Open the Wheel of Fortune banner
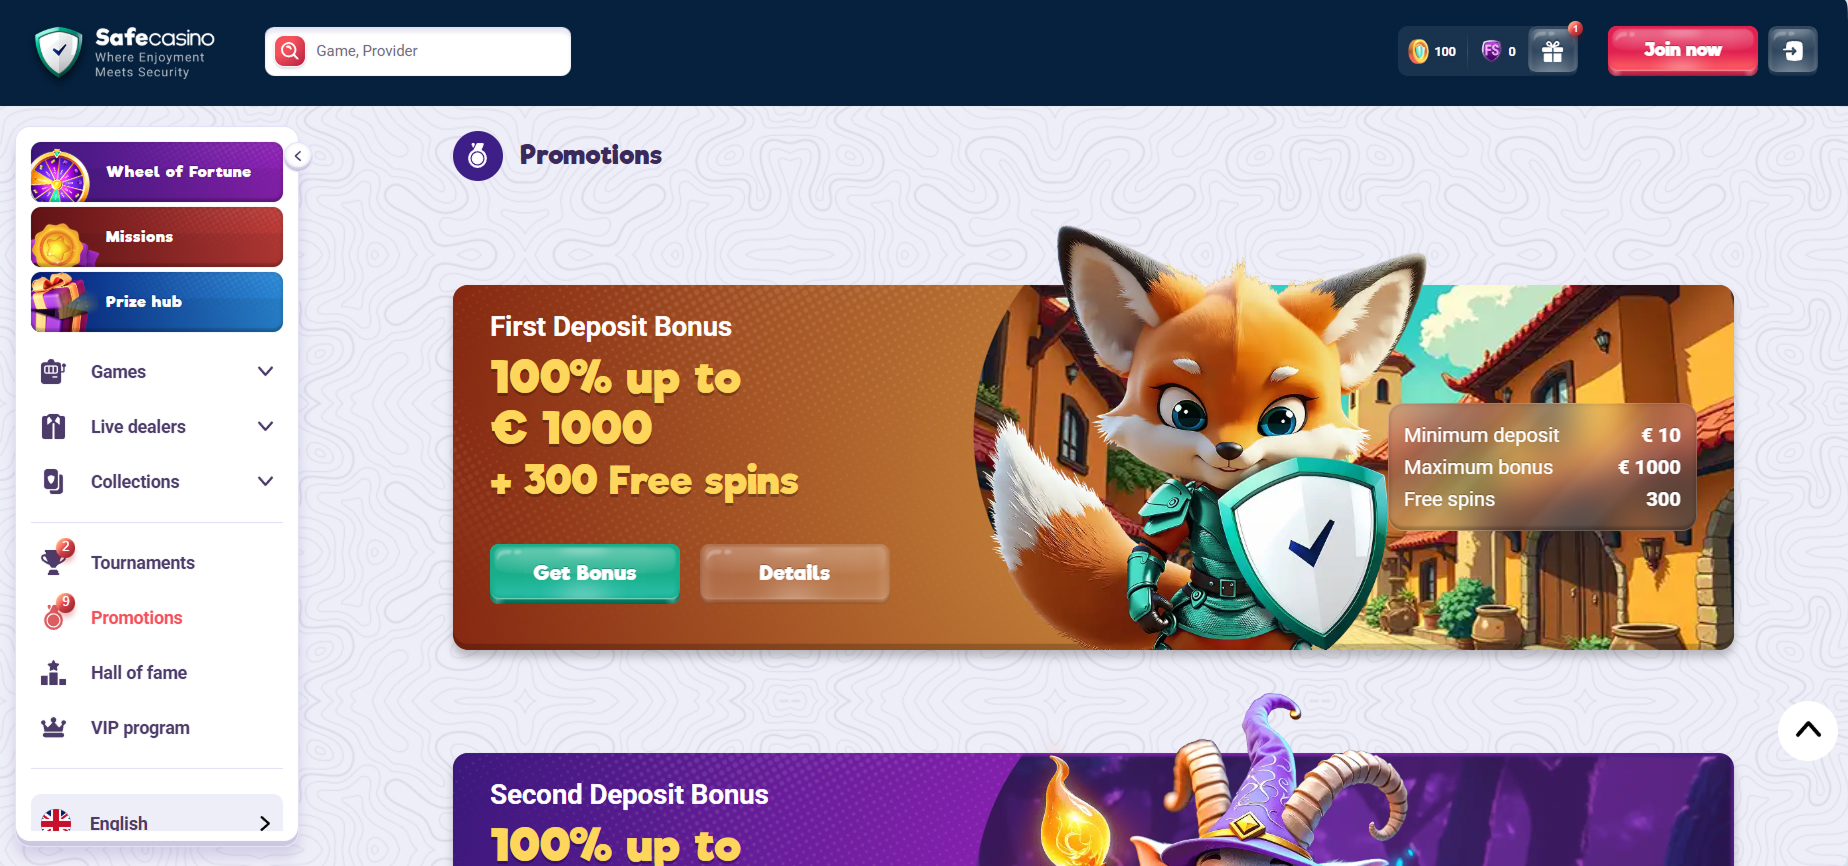 [157, 172]
